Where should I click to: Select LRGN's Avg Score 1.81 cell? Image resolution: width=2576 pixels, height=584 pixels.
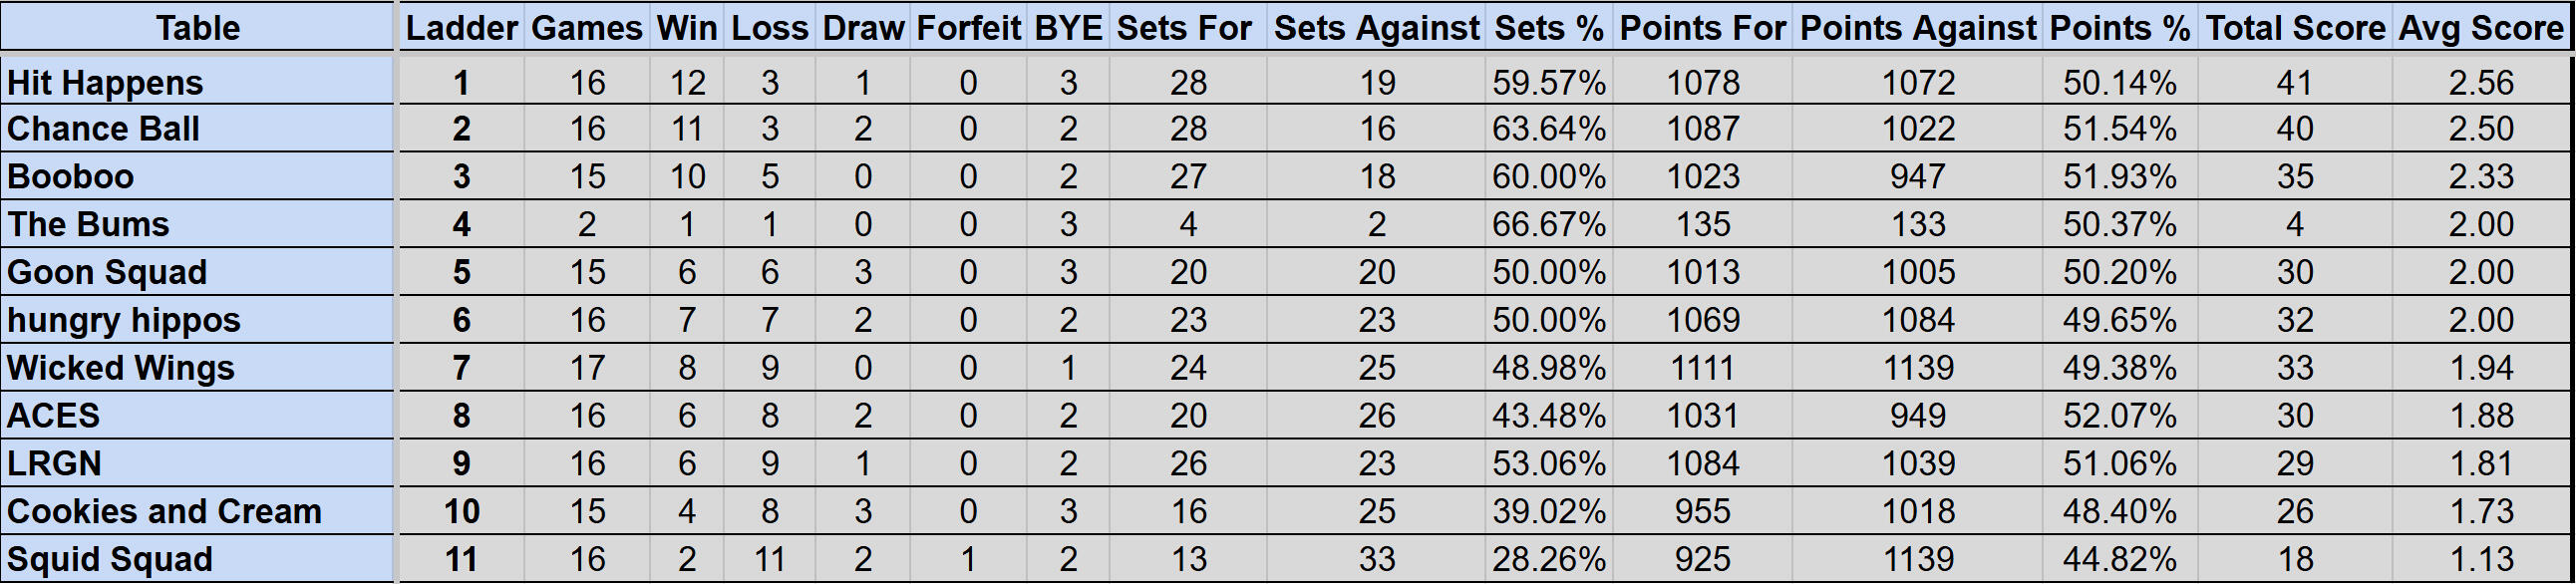pyautogui.click(x=2481, y=463)
